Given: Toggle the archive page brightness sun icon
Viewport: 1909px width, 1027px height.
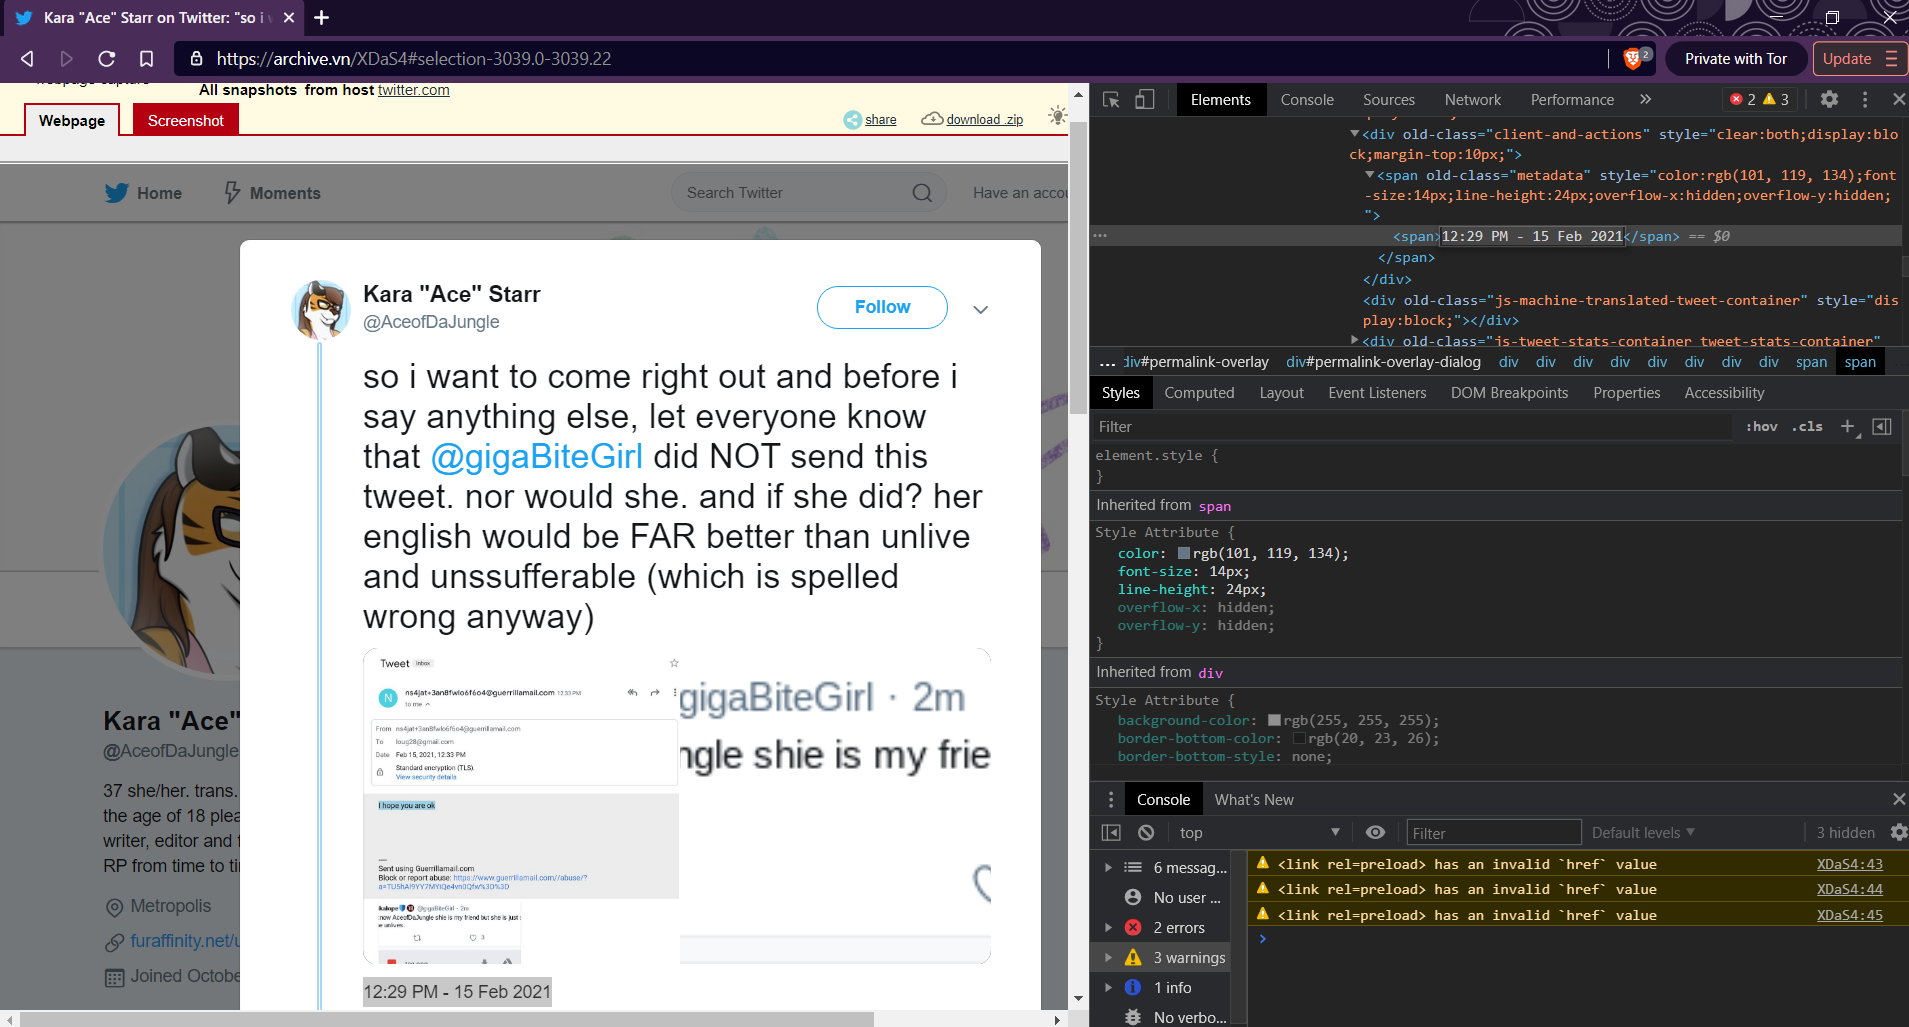Looking at the screenshot, I should pyautogui.click(x=1057, y=116).
